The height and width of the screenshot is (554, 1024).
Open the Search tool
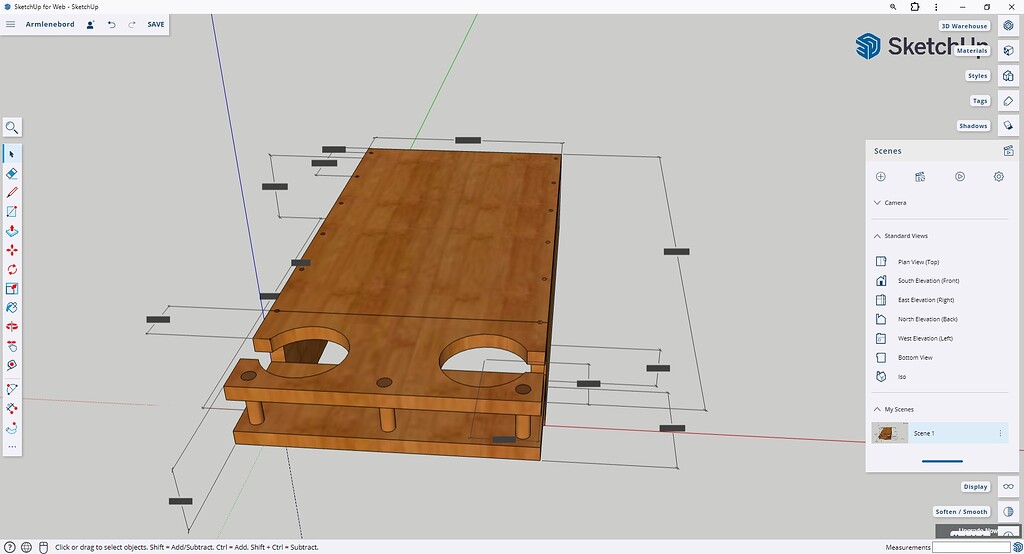point(12,127)
